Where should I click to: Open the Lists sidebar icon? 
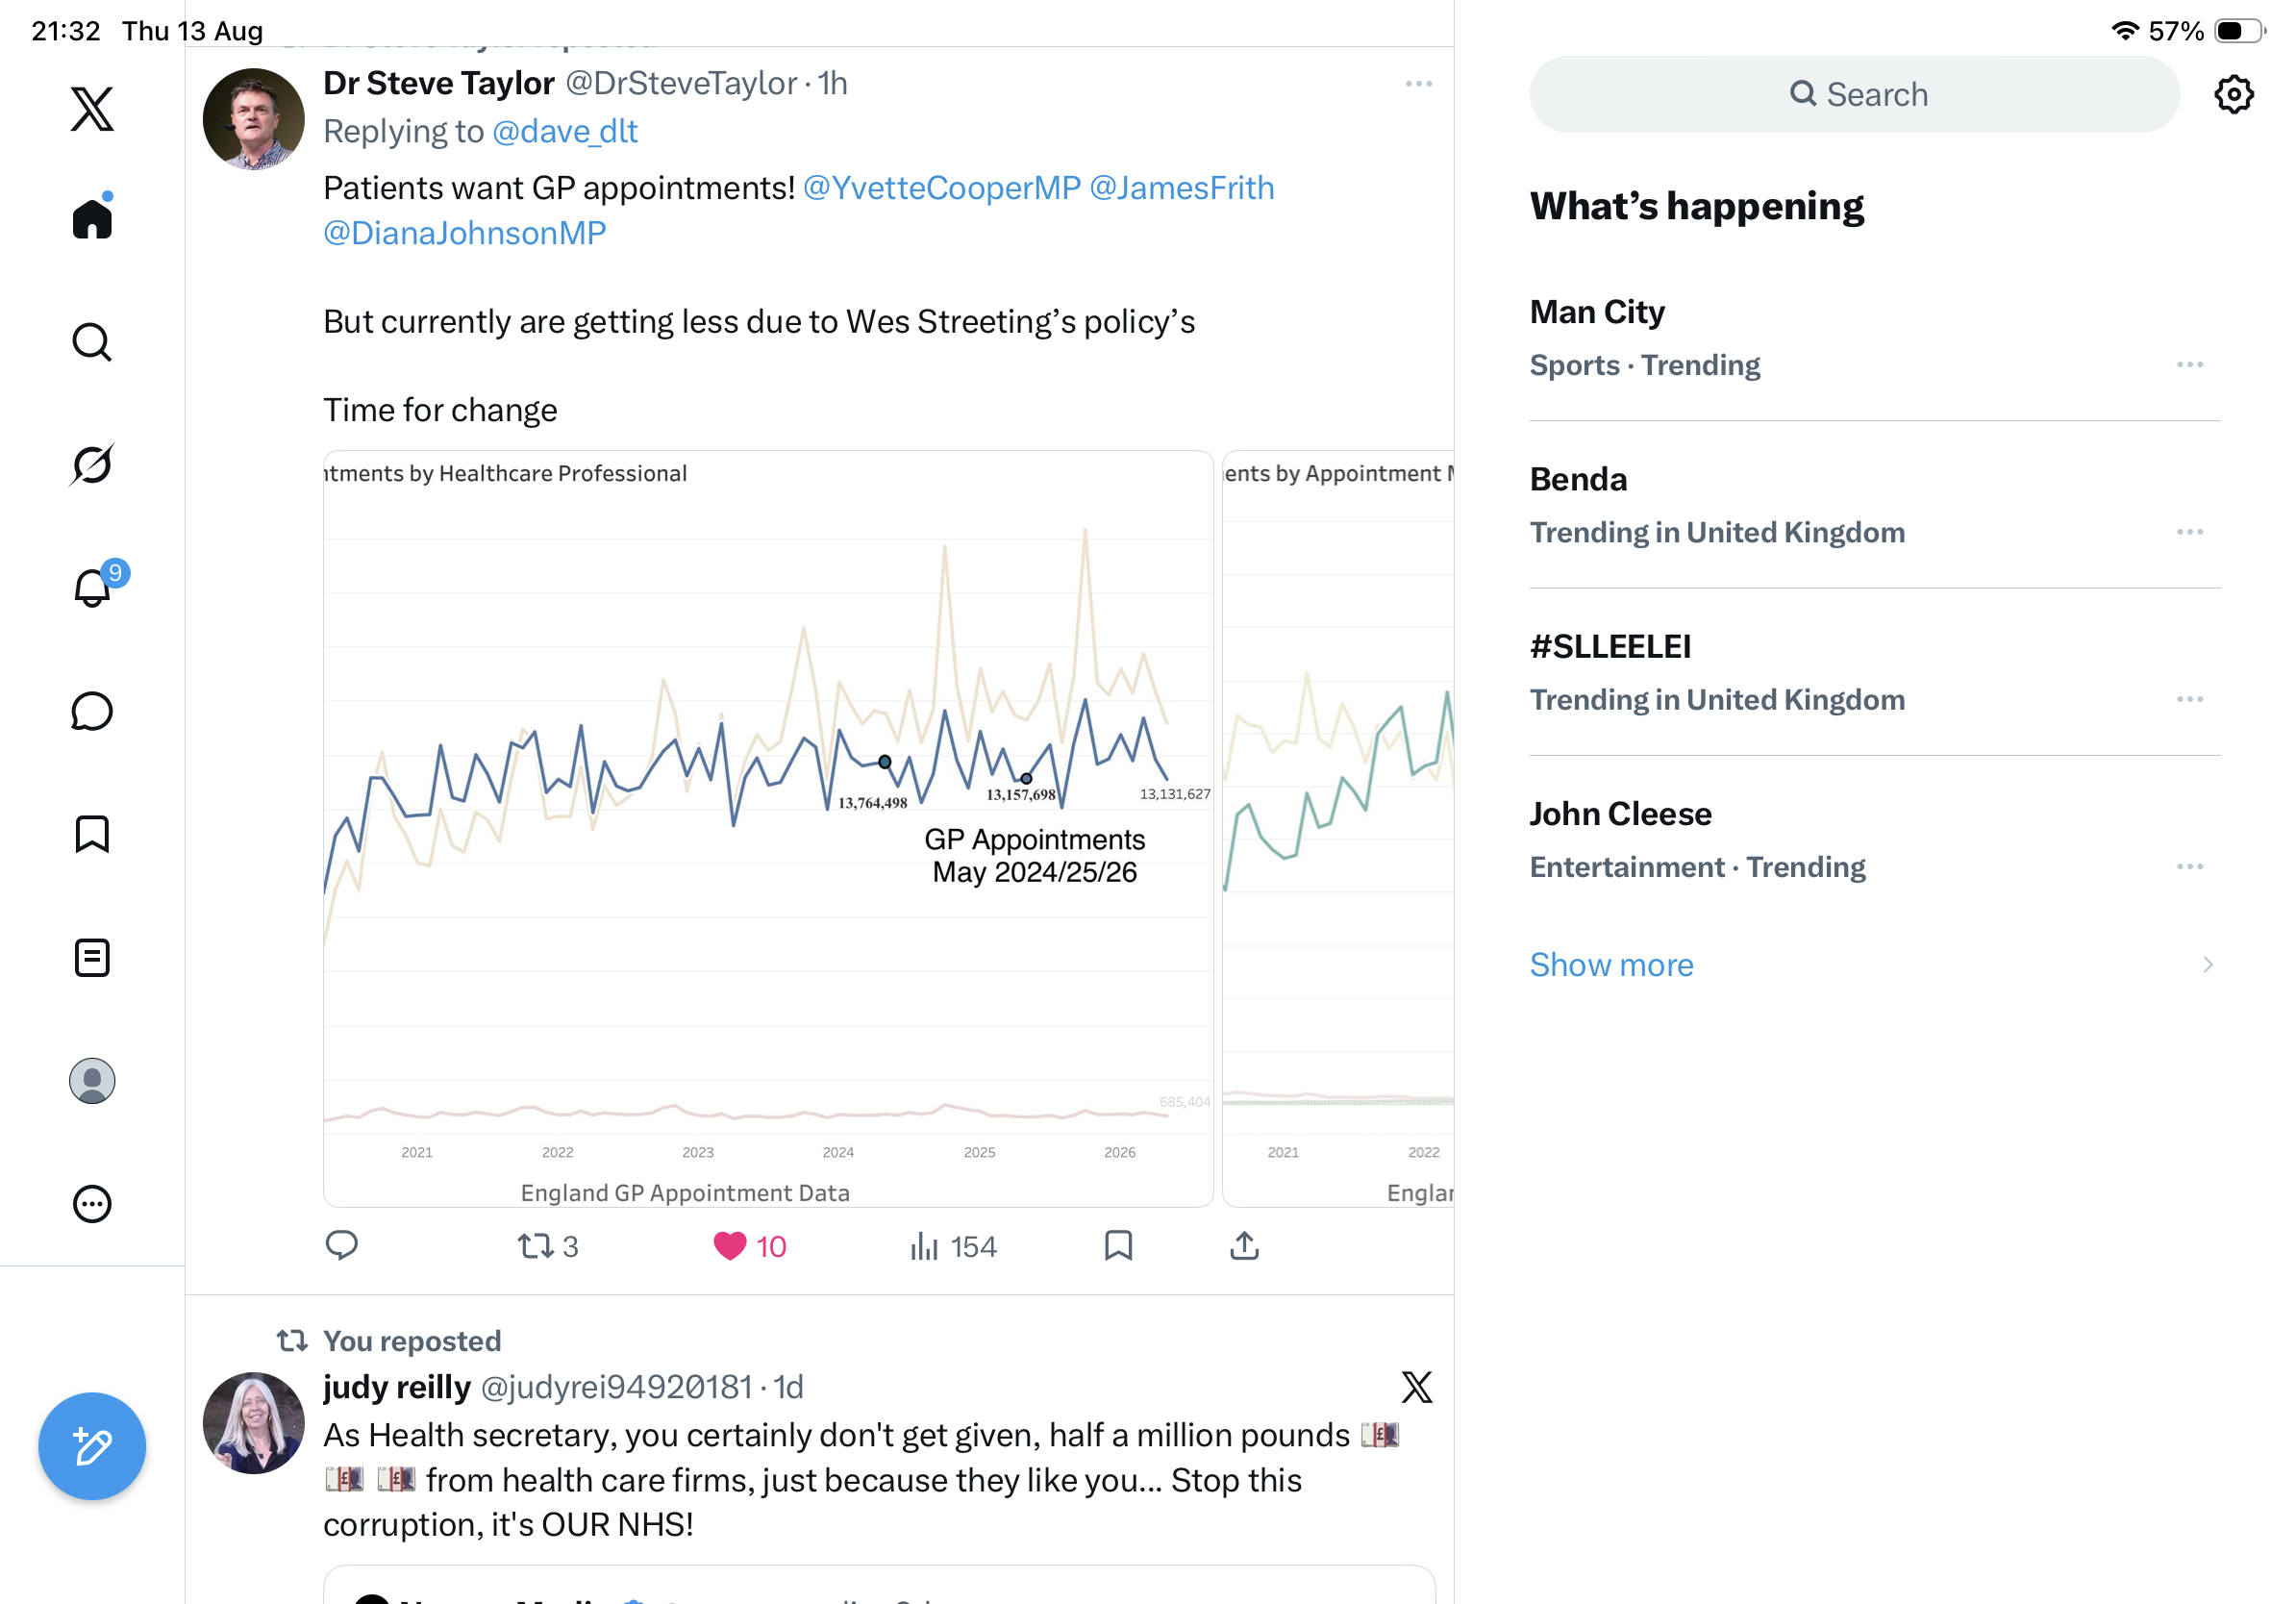(92, 957)
